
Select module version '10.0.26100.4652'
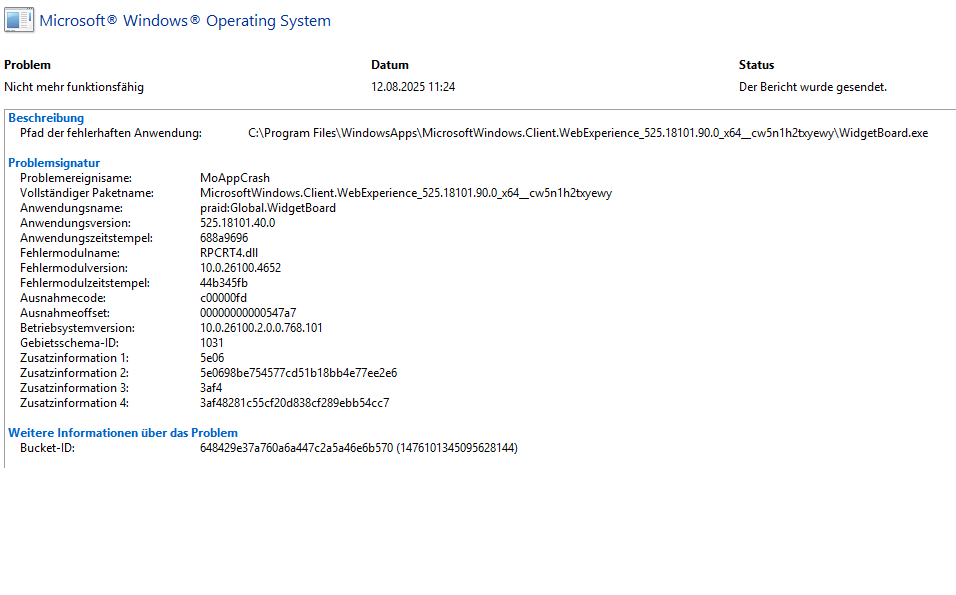click(240, 268)
